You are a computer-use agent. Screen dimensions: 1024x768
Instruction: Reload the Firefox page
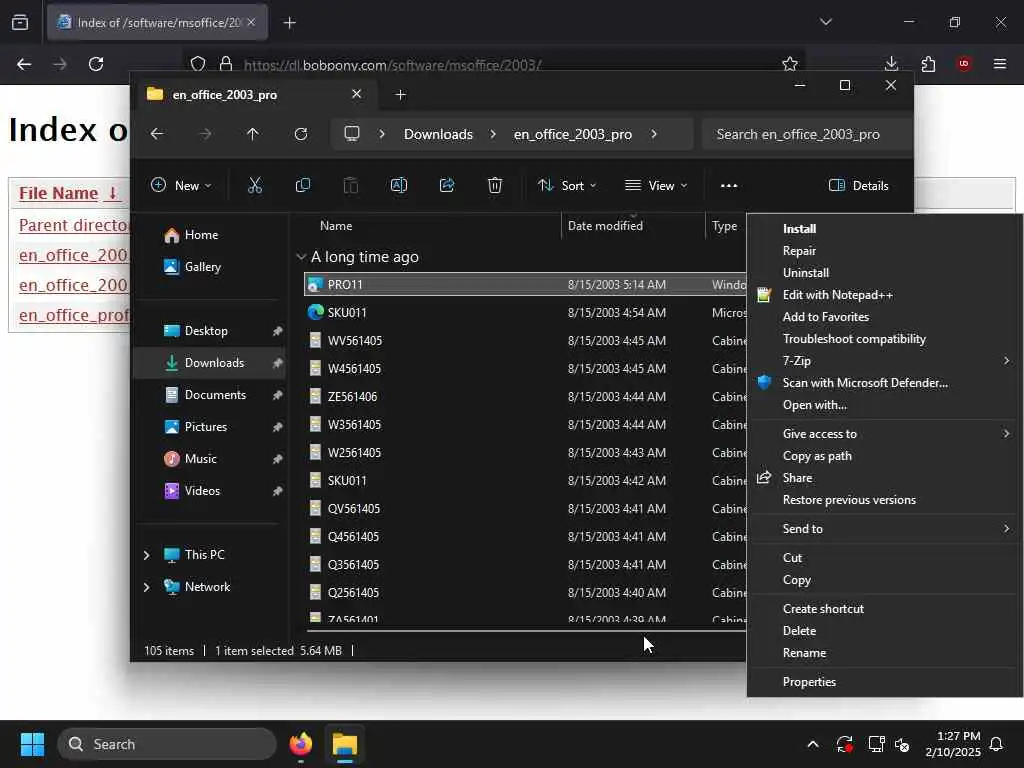pos(96,64)
